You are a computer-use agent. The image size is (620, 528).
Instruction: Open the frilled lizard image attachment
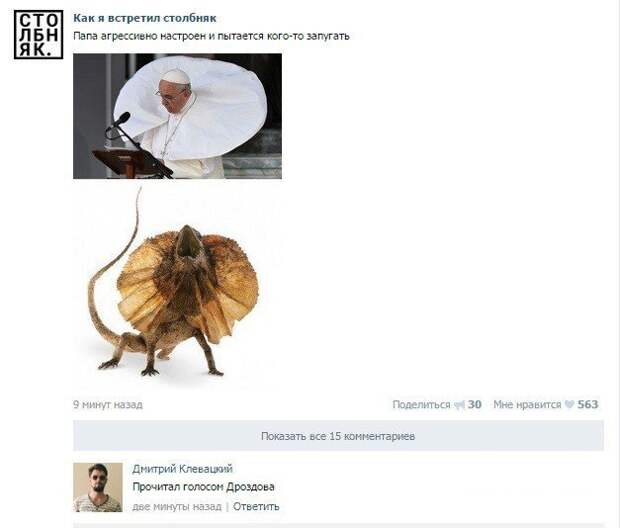[173, 283]
